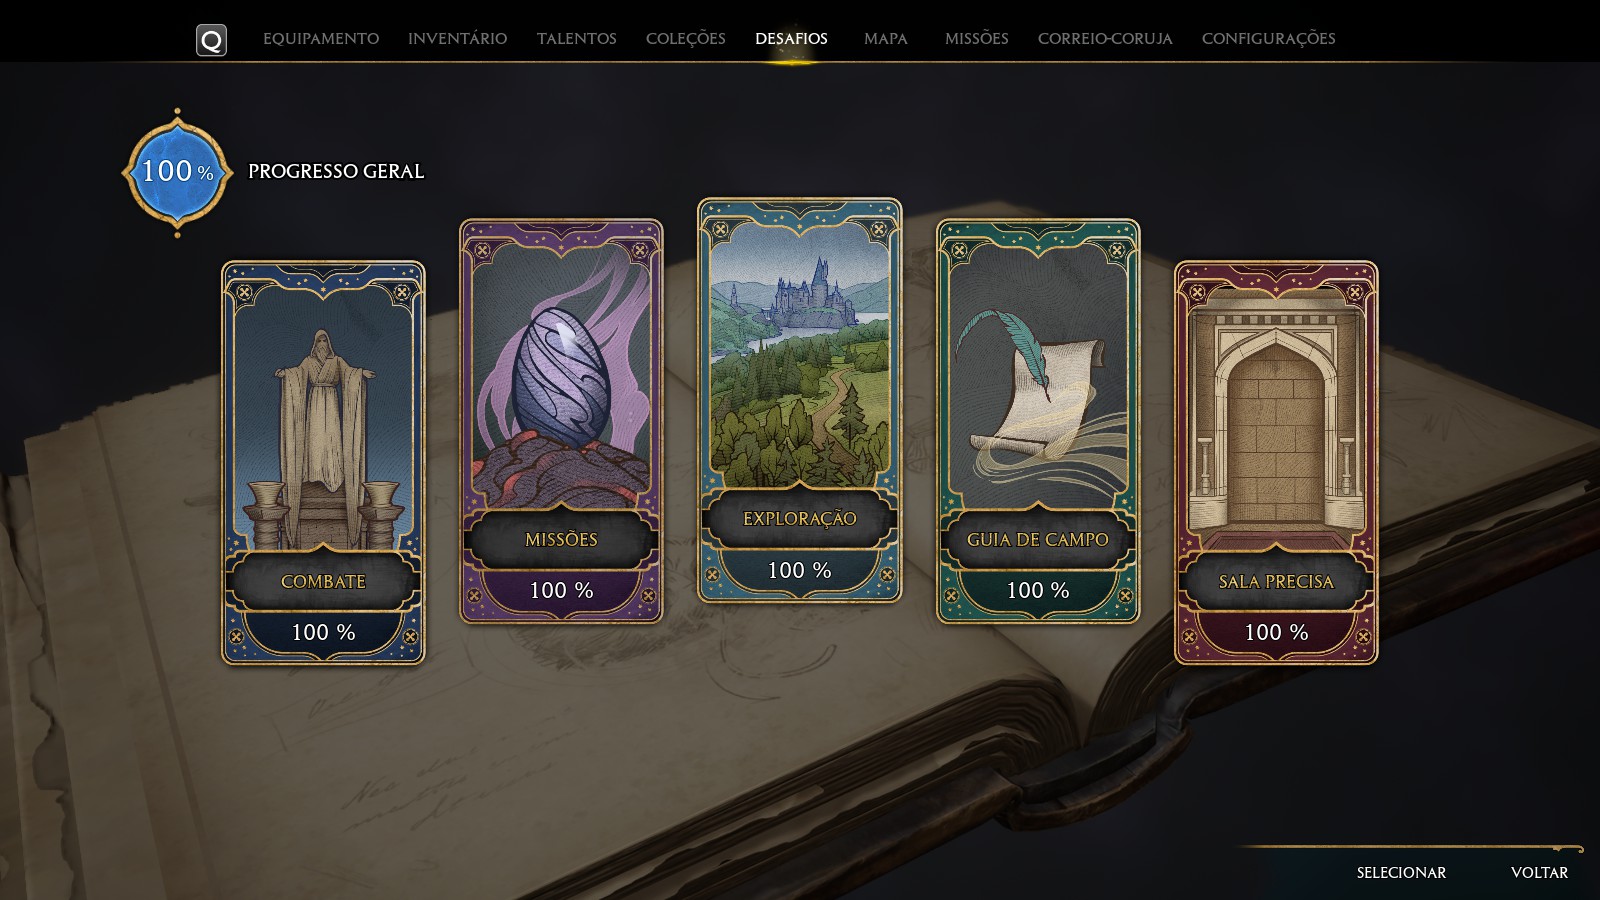
Task: Click the Voltar button
Action: tap(1539, 872)
